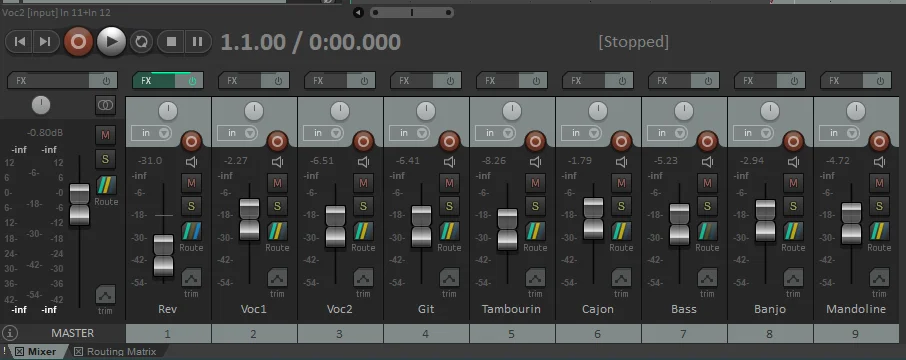Screen dimensions: 906x360
Task: Toggle master mono/stereo button
Action: [106, 105]
